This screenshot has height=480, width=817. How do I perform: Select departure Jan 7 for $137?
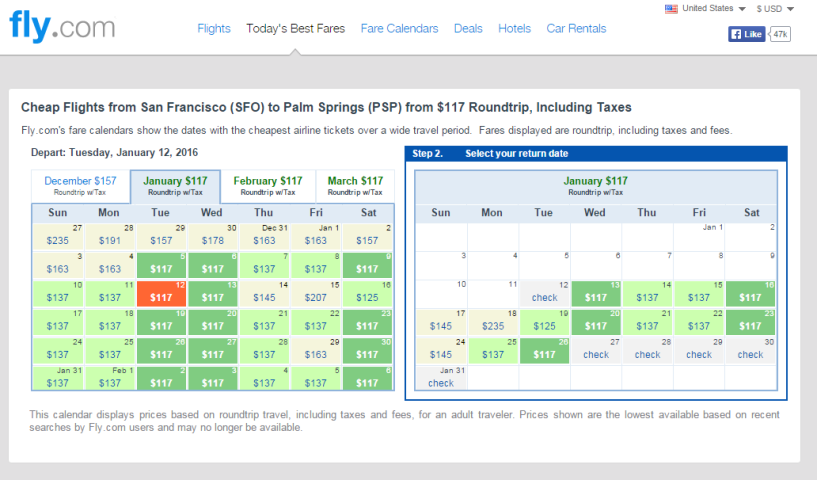pyautogui.click(x=264, y=265)
